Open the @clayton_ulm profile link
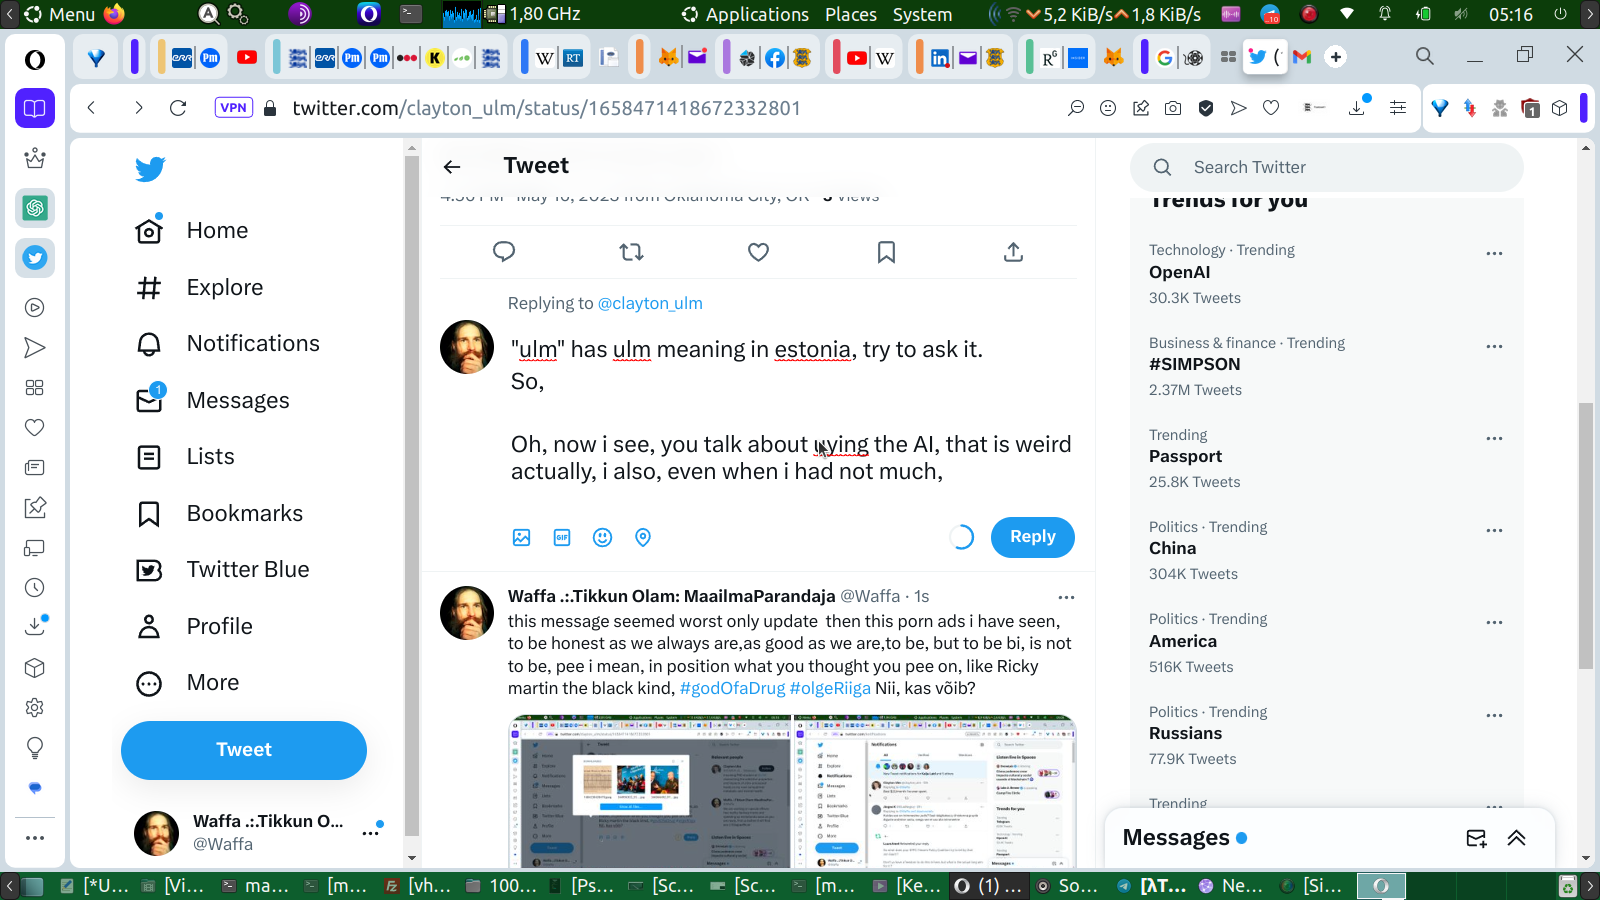1600x900 pixels. click(x=650, y=303)
